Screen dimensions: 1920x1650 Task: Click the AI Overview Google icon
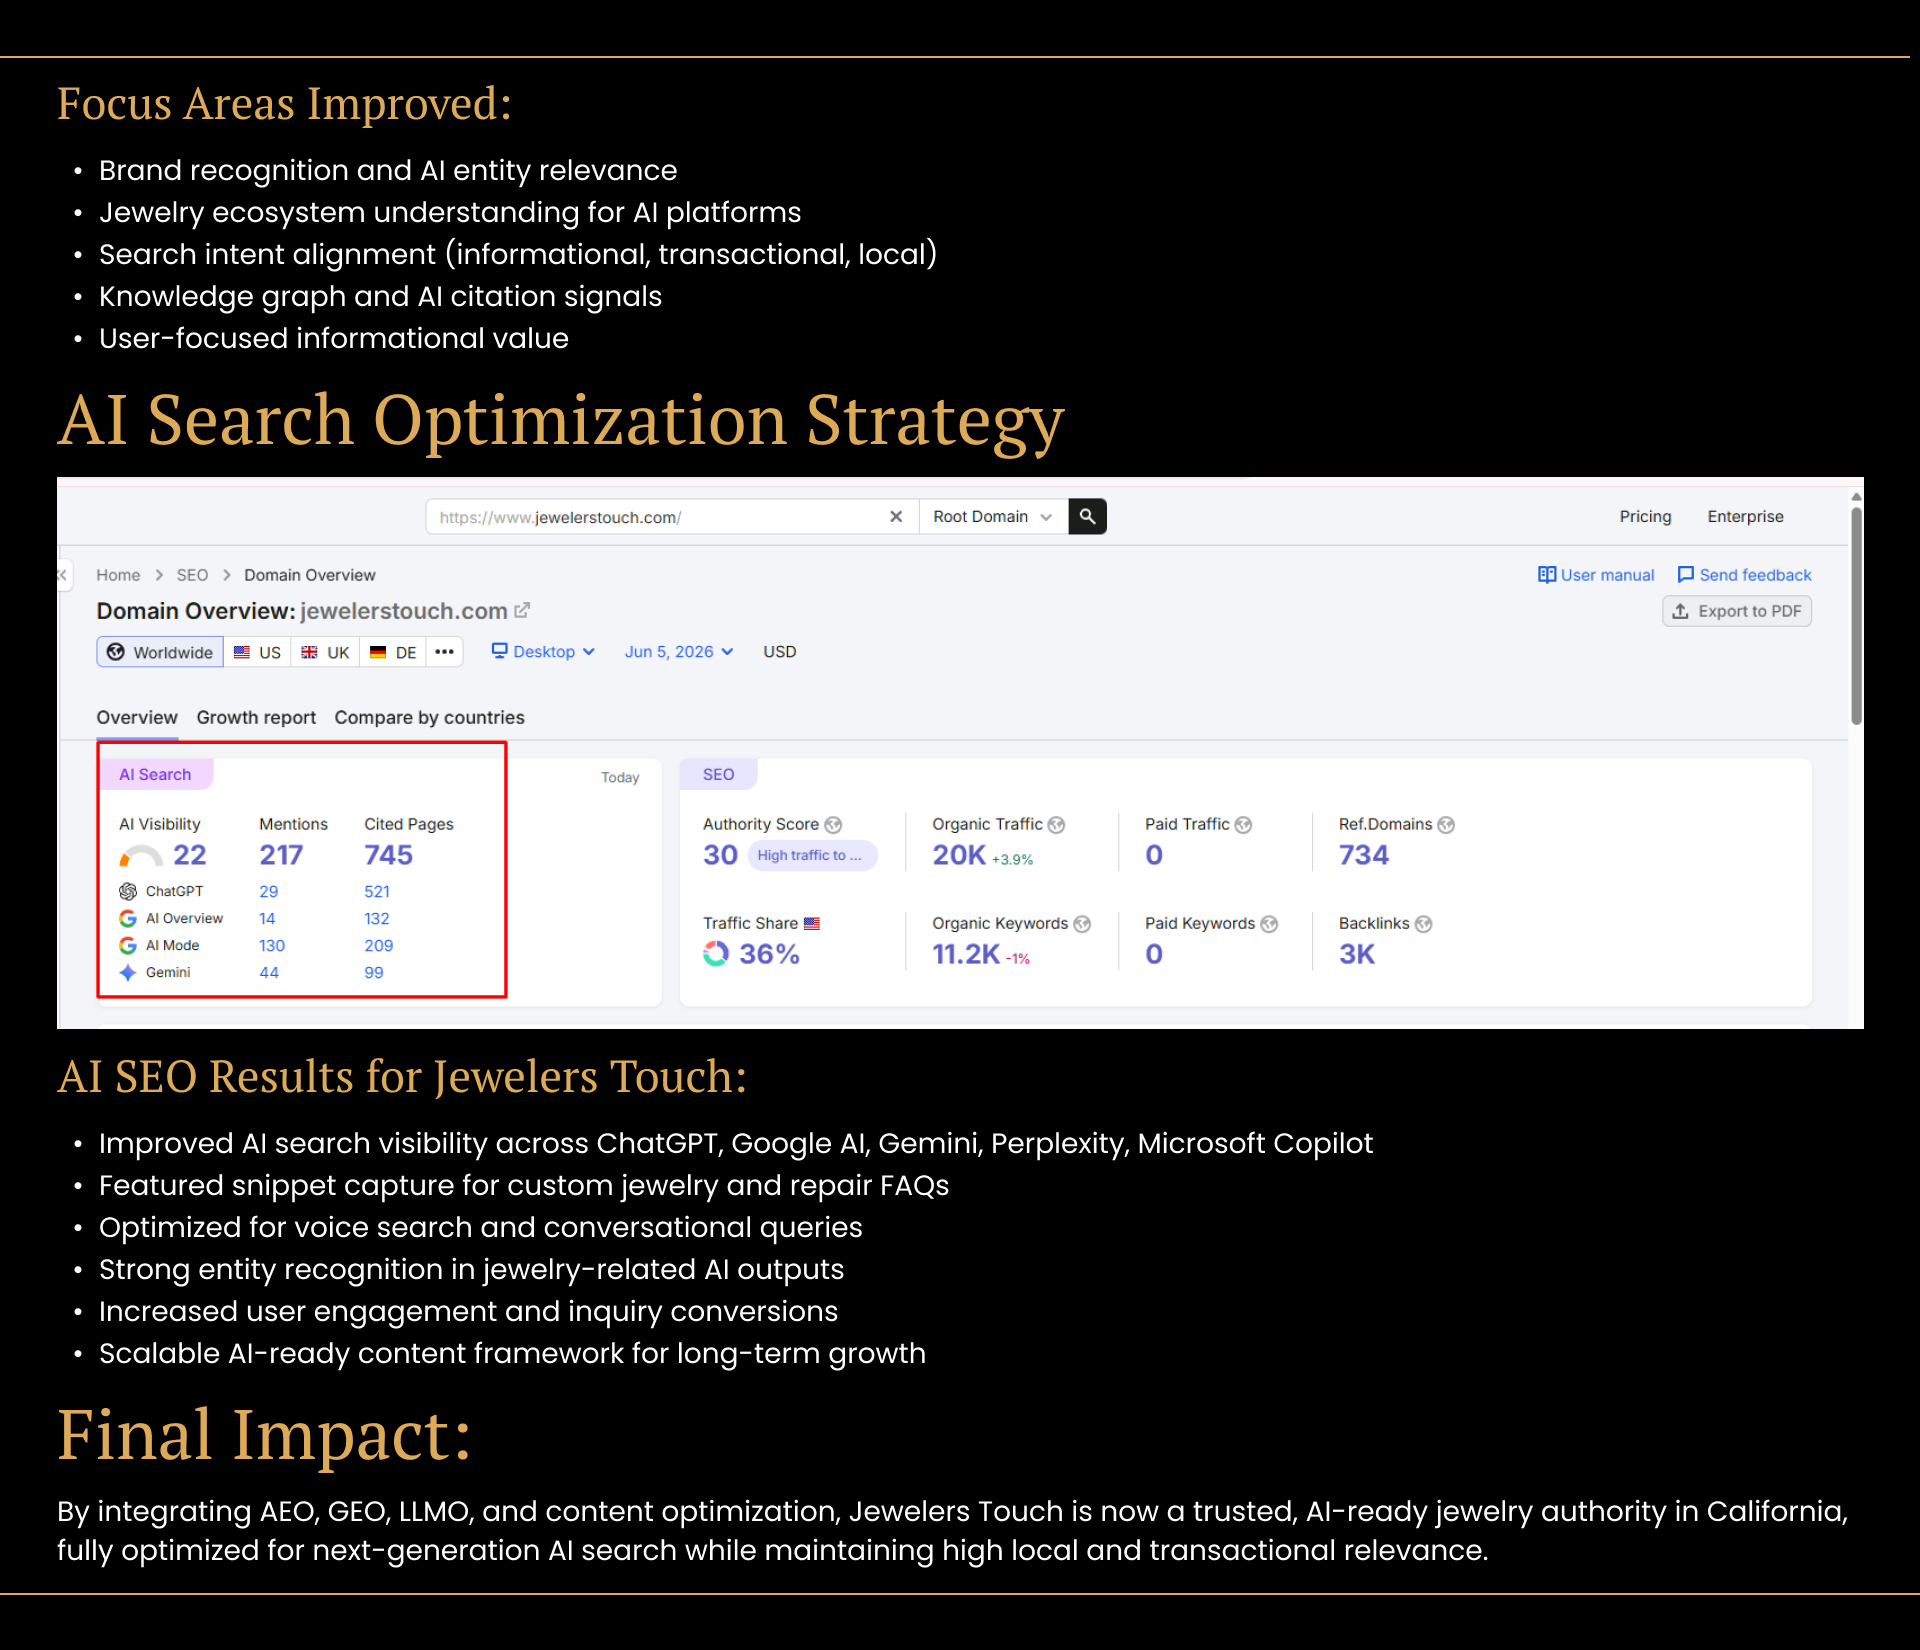(x=128, y=918)
